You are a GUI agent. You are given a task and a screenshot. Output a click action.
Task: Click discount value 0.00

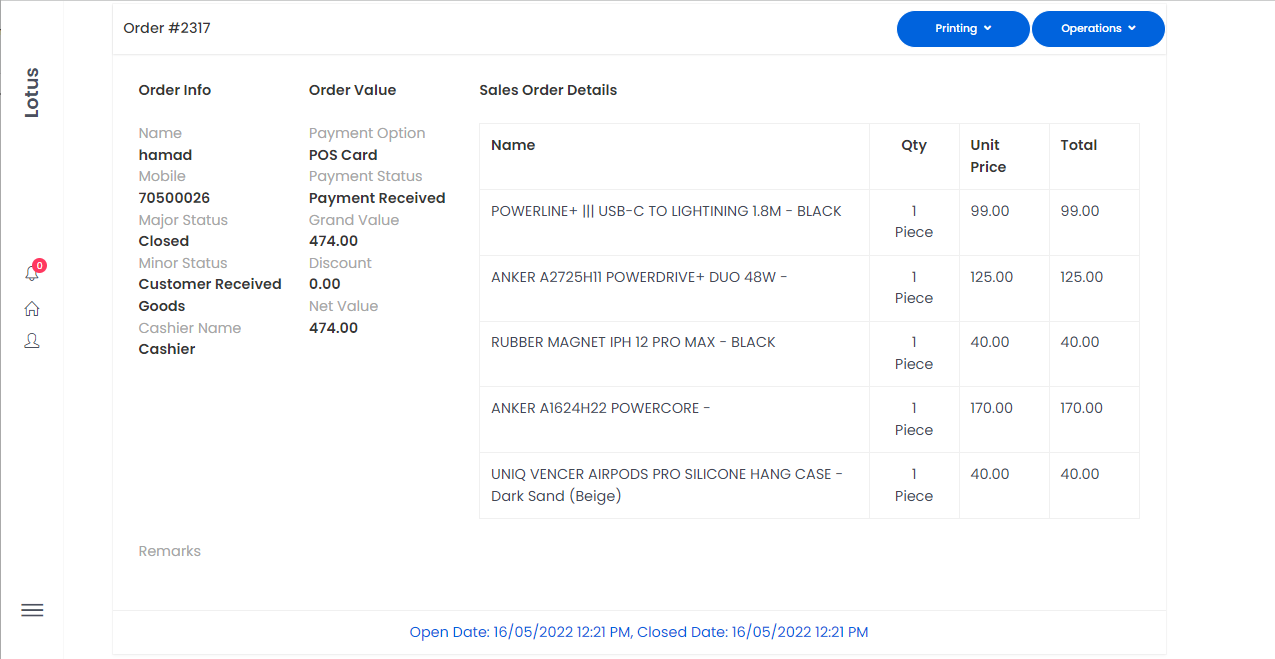[x=325, y=284]
